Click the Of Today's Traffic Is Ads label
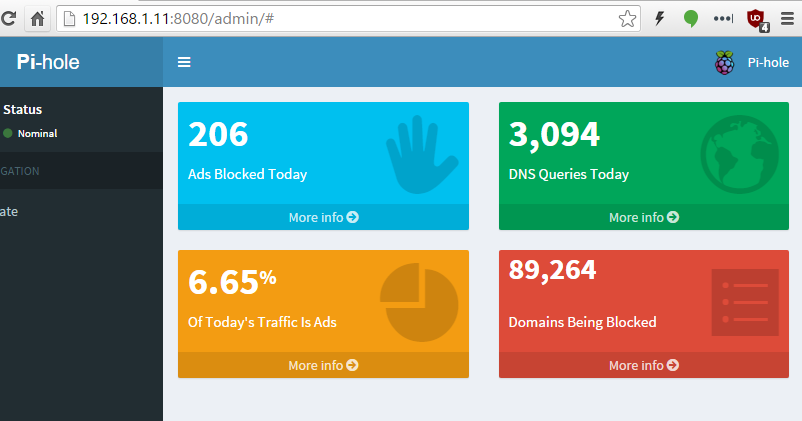 pos(262,322)
